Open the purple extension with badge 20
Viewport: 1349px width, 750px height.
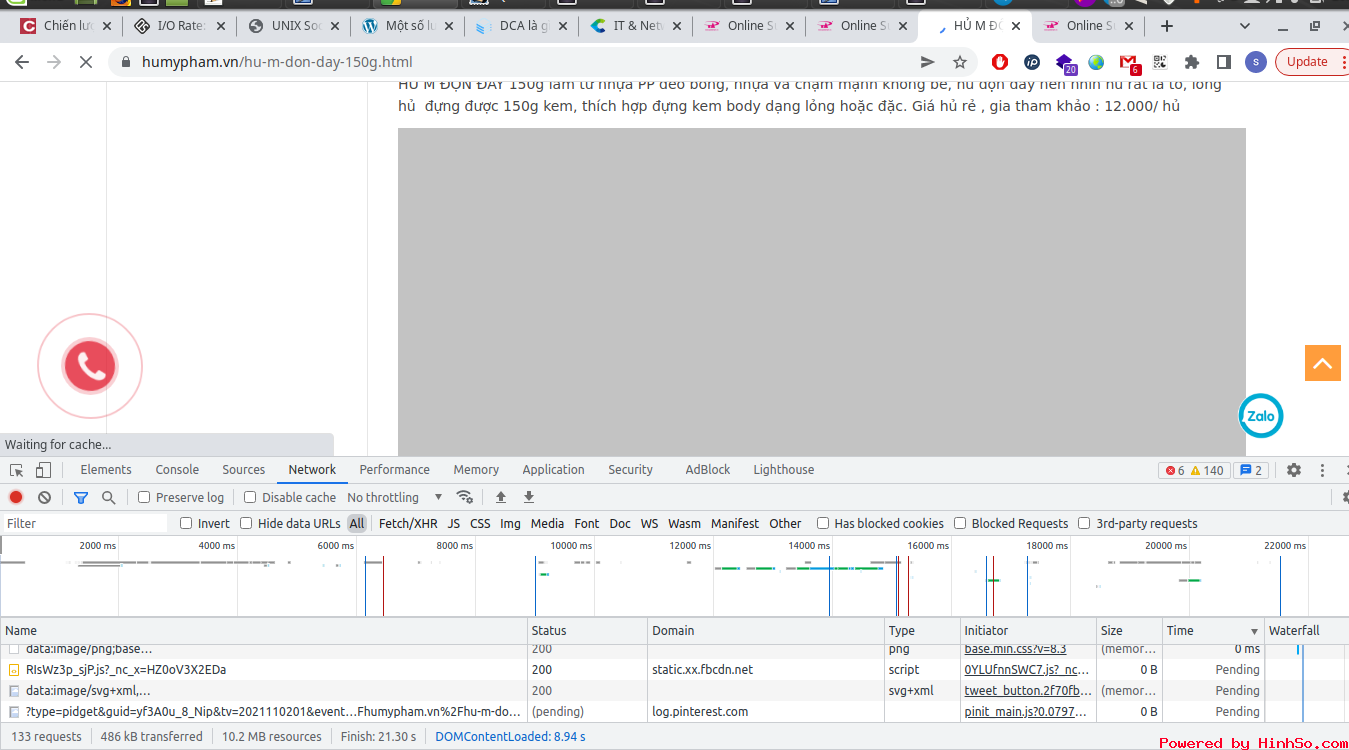(x=1065, y=63)
